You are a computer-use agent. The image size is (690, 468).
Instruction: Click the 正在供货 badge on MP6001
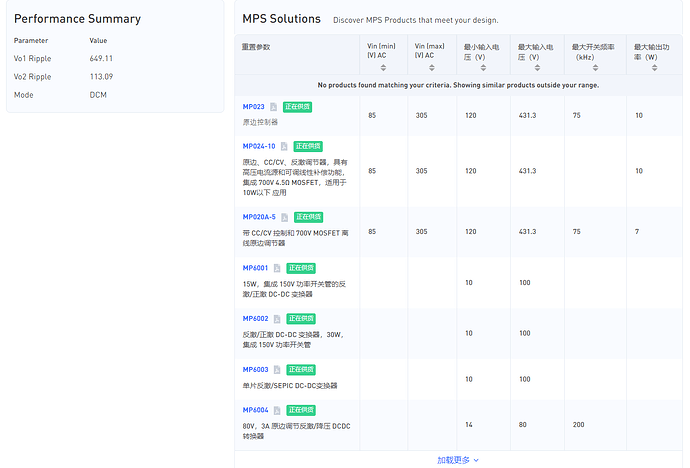(301, 268)
